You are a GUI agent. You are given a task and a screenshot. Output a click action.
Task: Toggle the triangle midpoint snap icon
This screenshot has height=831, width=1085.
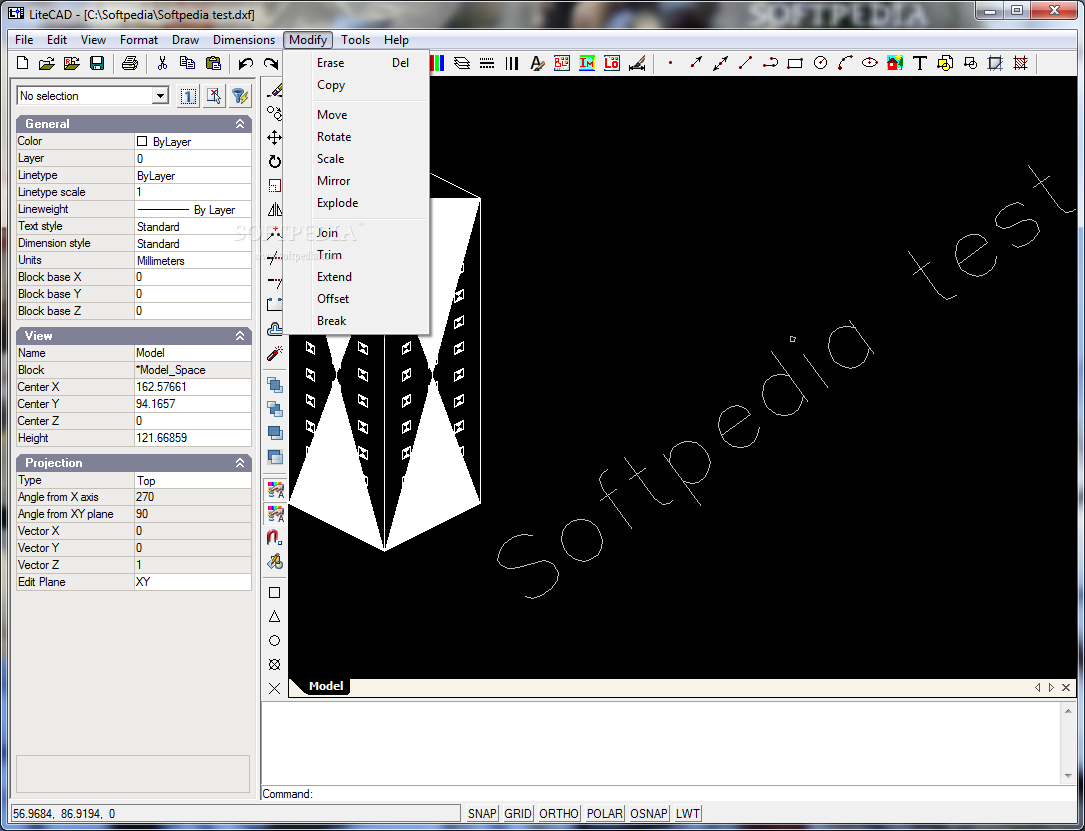(275, 617)
